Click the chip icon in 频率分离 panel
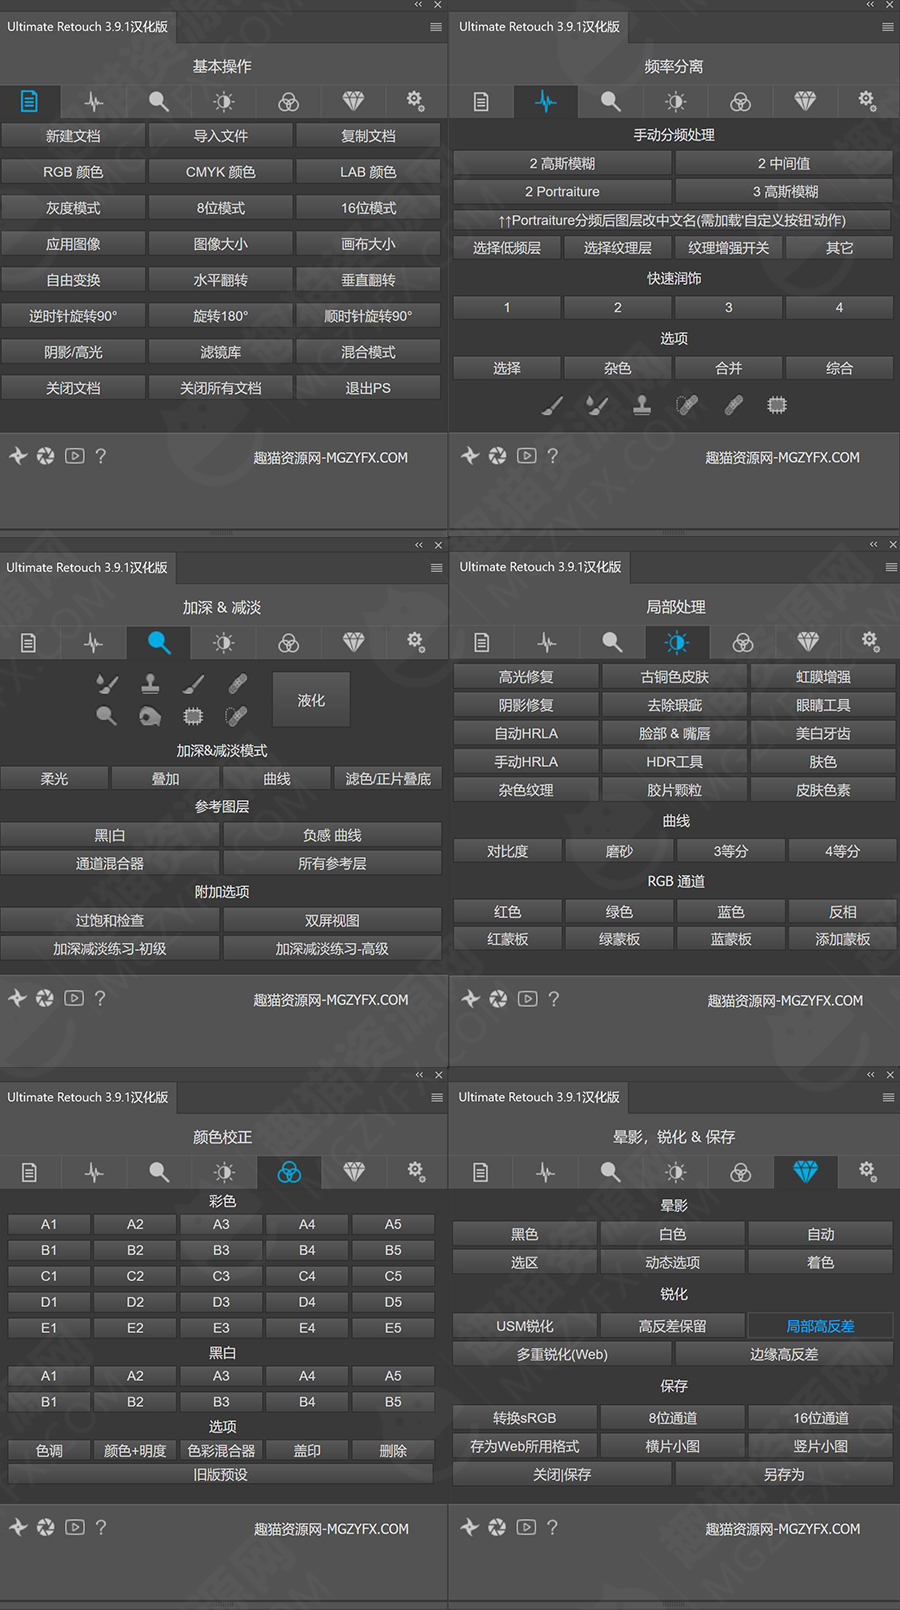This screenshot has width=900, height=1610. [777, 405]
